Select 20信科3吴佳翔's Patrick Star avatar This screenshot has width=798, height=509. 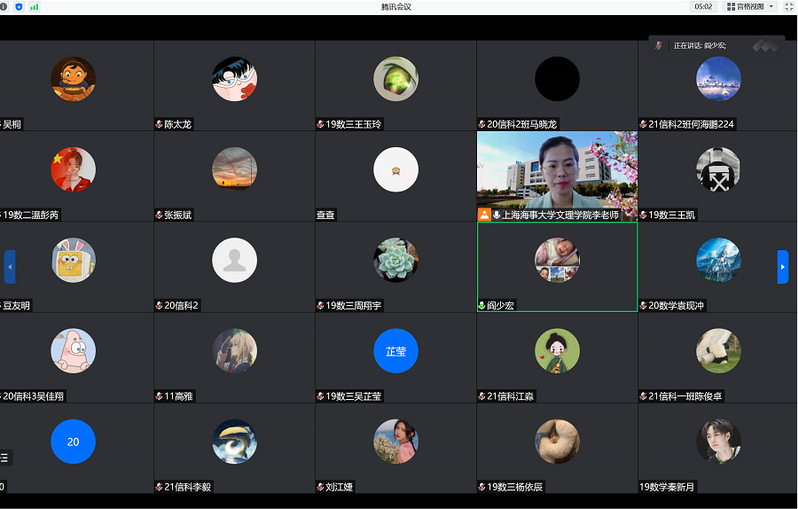(73, 351)
